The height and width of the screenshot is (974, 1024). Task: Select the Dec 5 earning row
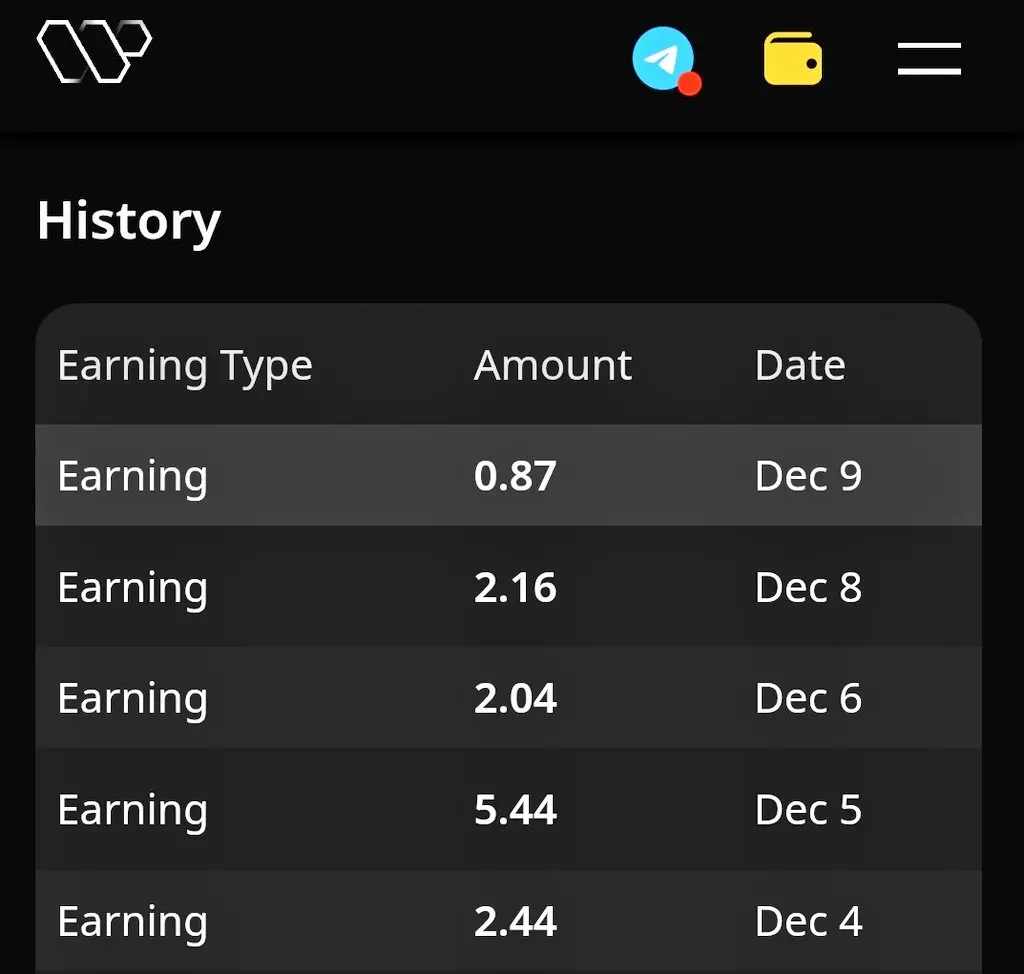coord(508,809)
